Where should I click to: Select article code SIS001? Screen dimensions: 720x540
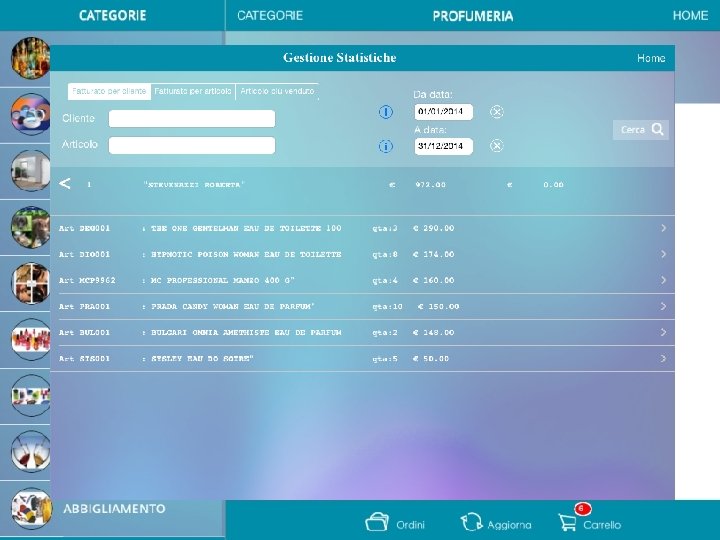point(95,359)
